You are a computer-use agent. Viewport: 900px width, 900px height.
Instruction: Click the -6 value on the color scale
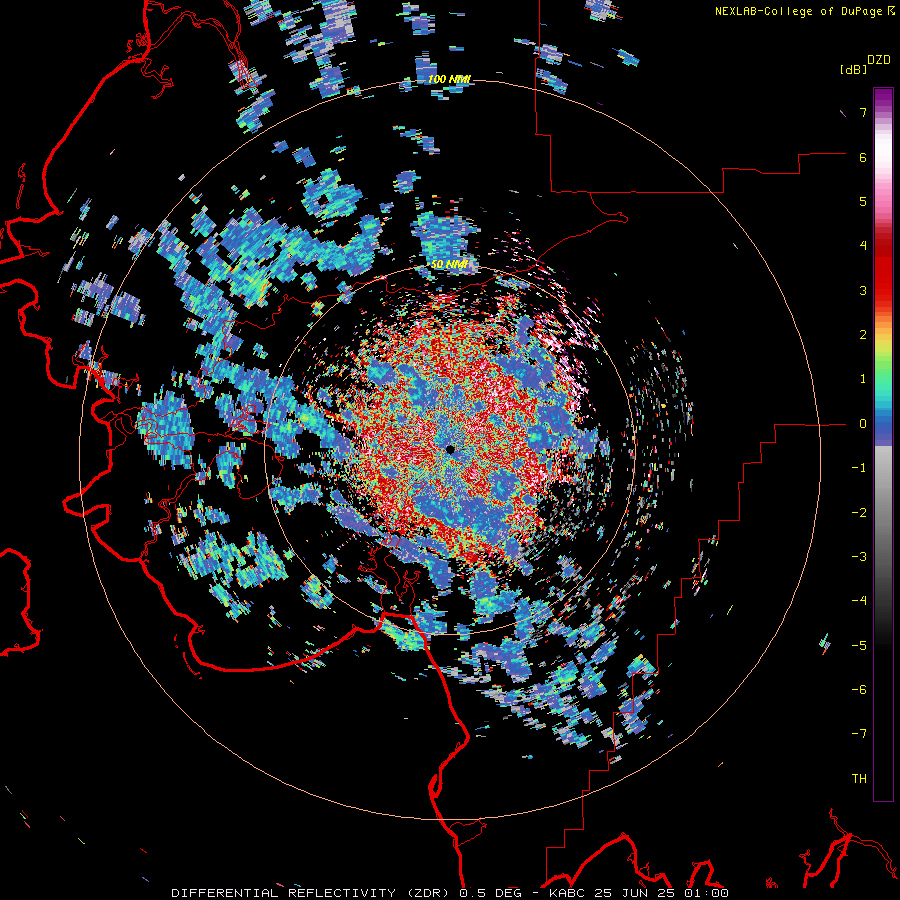pyautogui.click(x=859, y=689)
